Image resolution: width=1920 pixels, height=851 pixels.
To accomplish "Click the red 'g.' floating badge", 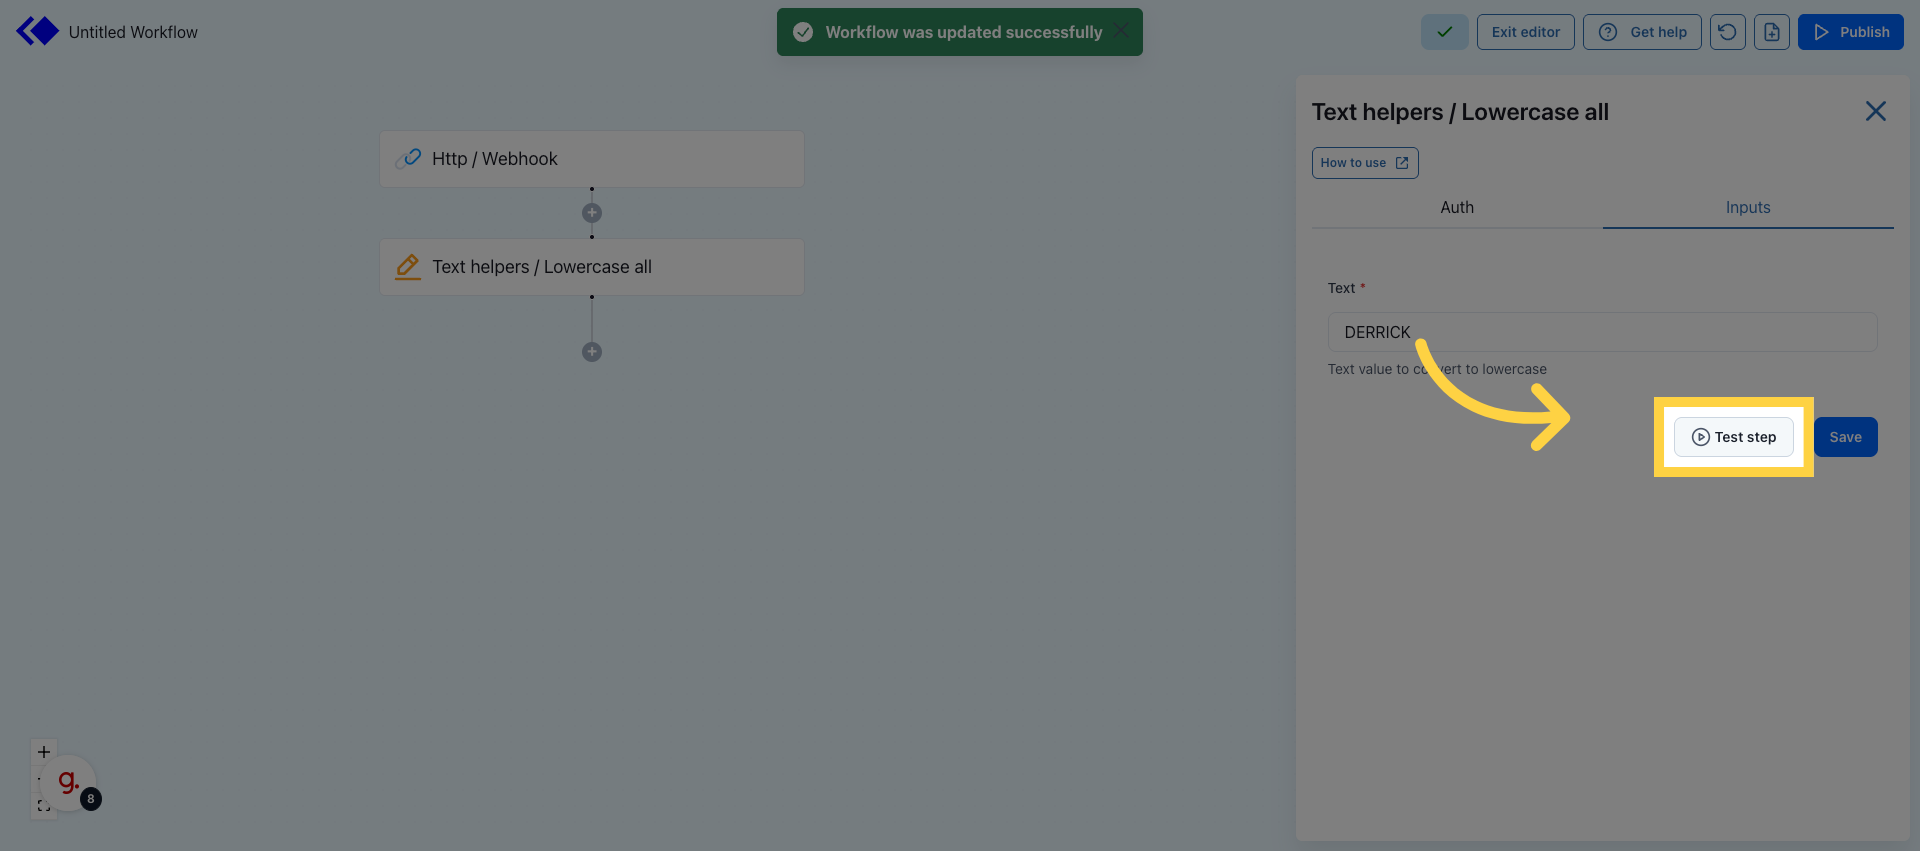I will [68, 782].
